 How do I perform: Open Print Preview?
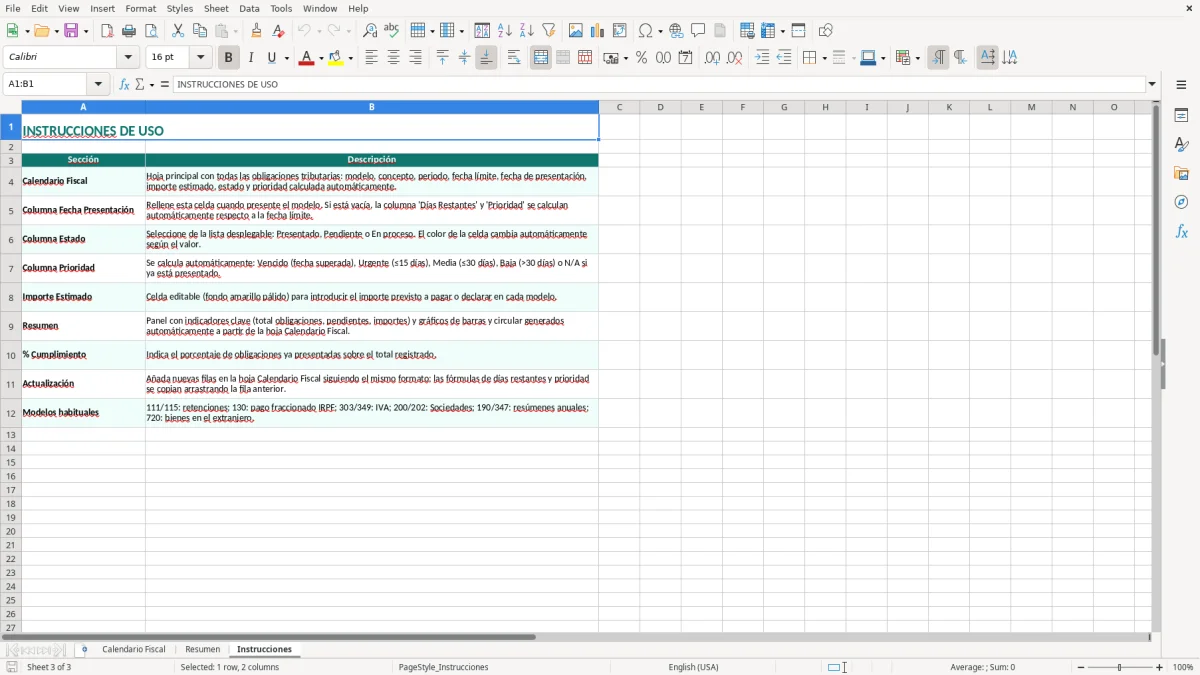pos(151,31)
